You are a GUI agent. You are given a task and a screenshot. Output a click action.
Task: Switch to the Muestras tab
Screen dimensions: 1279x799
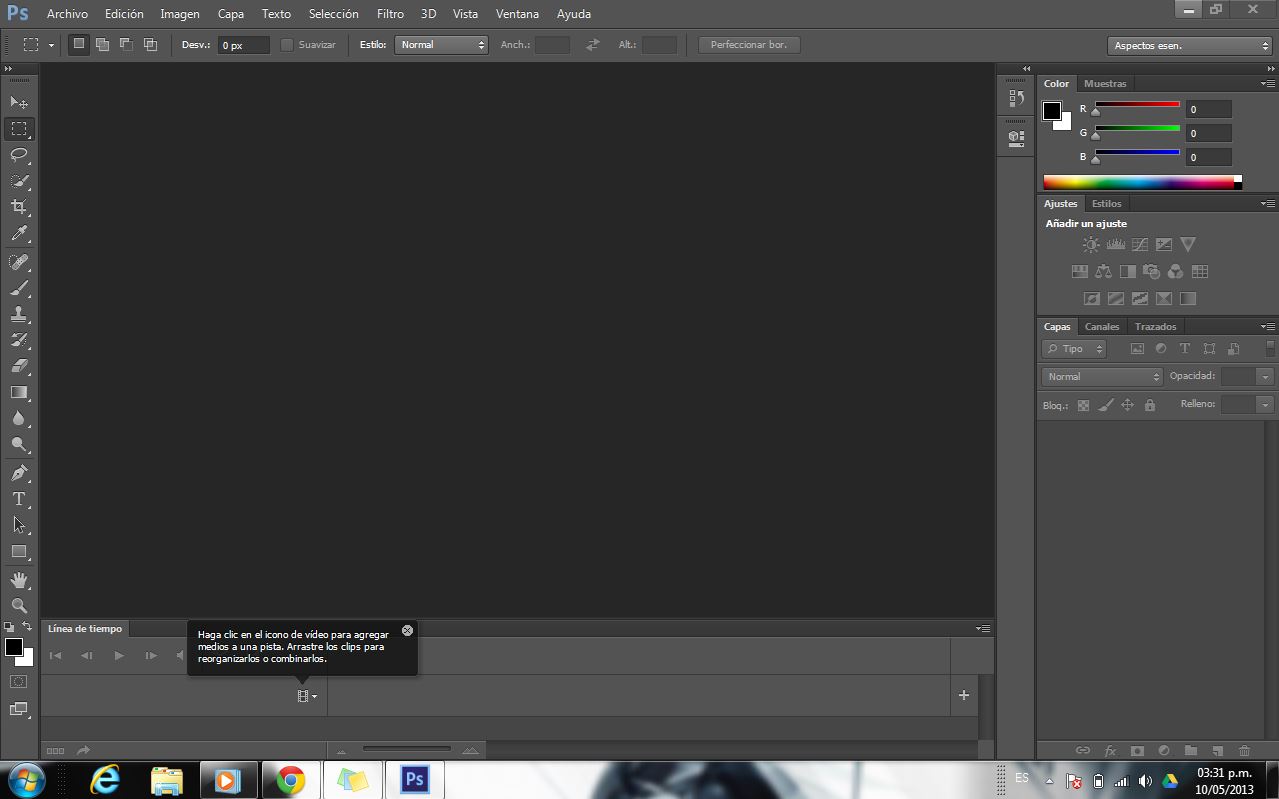1105,84
